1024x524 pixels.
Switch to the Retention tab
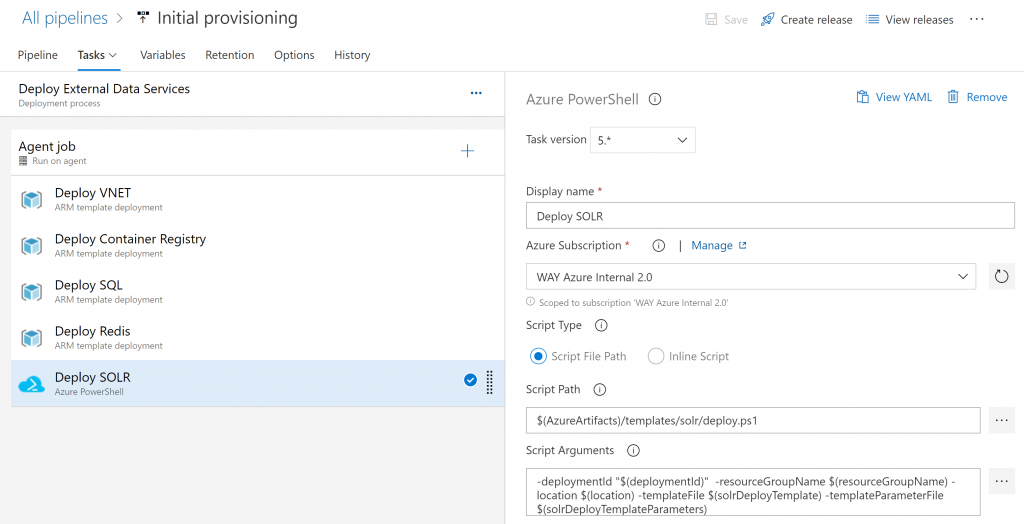click(230, 55)
